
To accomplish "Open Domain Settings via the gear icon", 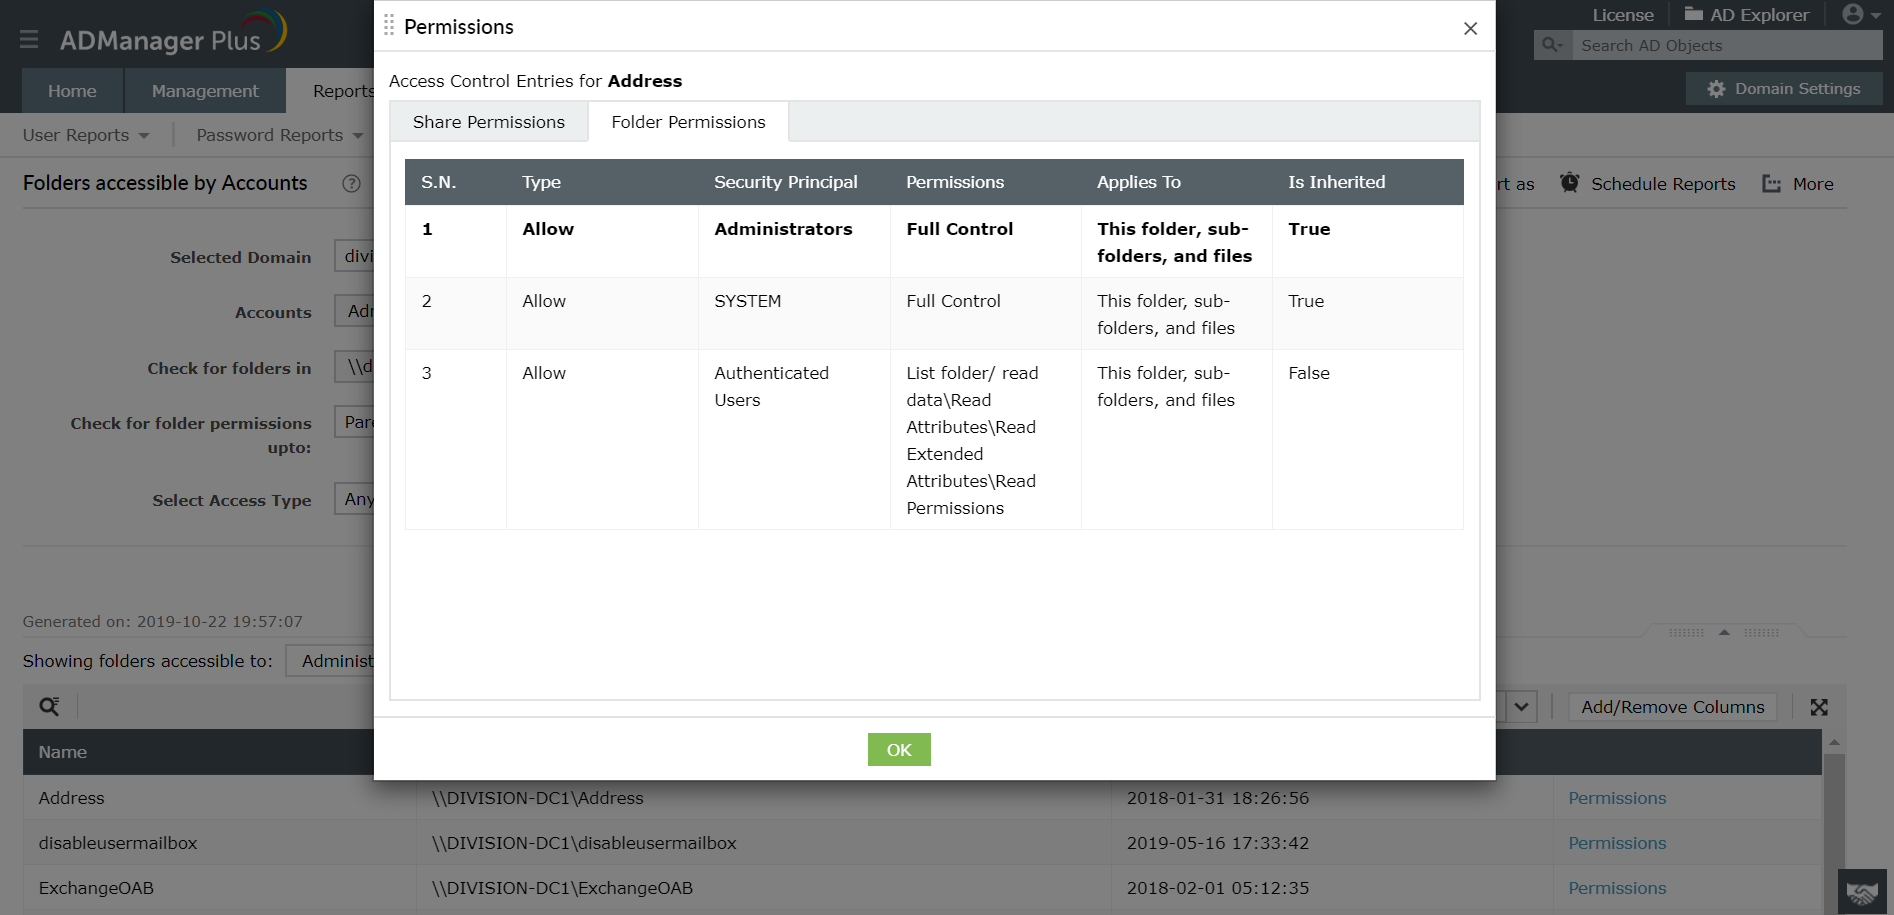I will [x=1715, y=88].
